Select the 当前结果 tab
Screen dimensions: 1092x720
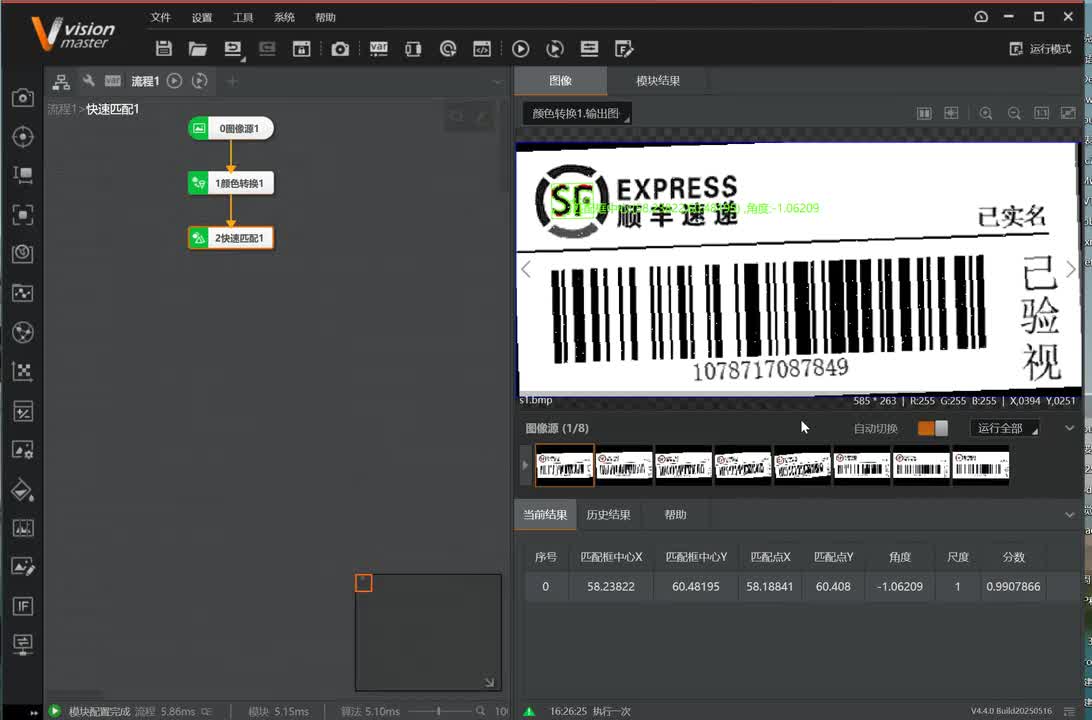coord(545,515)
